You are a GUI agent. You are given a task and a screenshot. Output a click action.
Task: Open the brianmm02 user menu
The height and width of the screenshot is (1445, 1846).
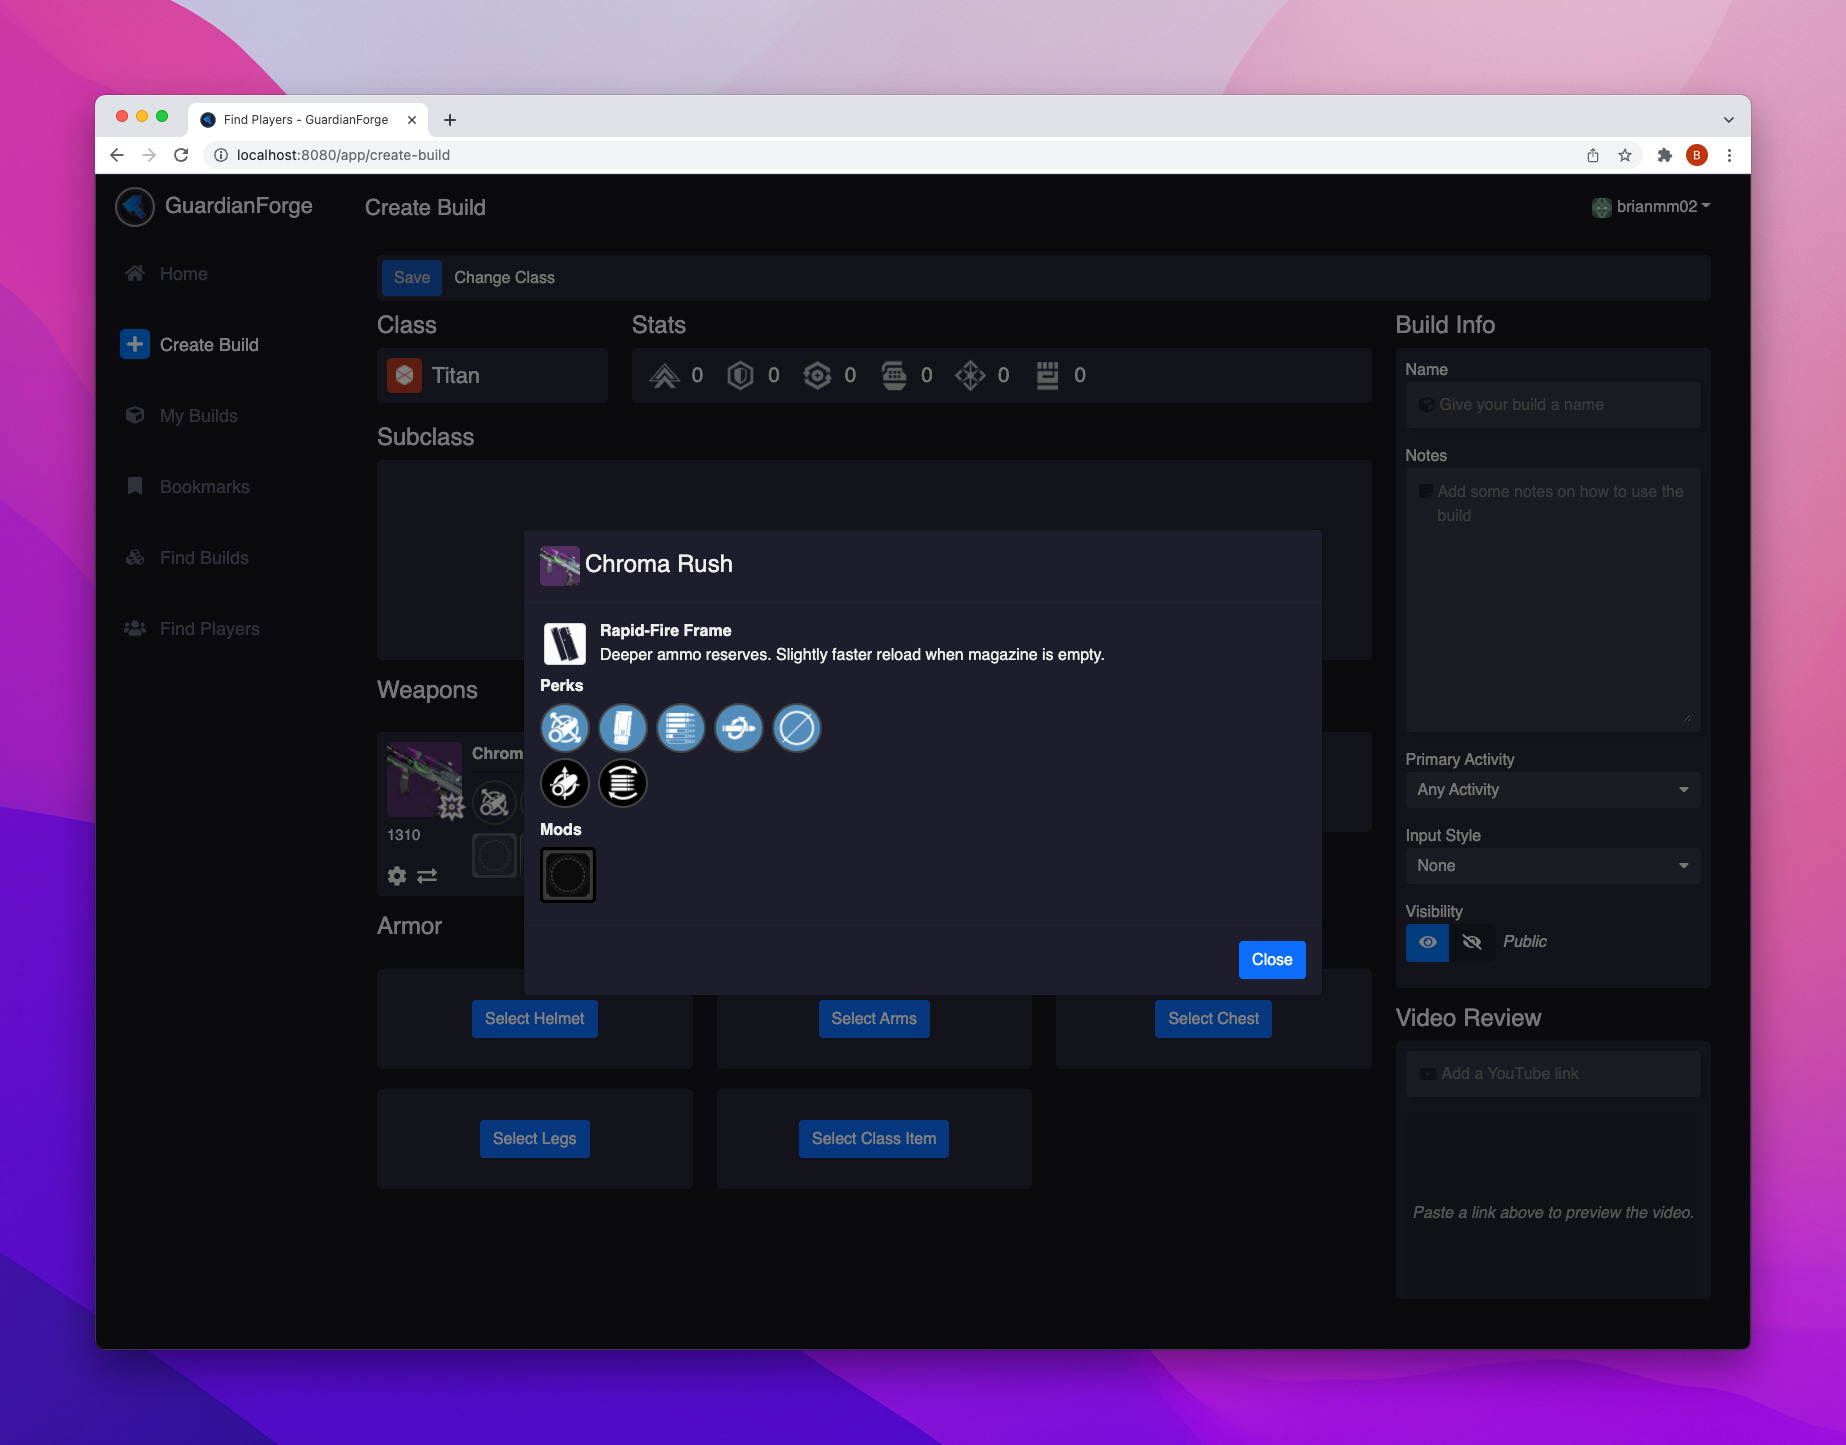[1652, 207]
